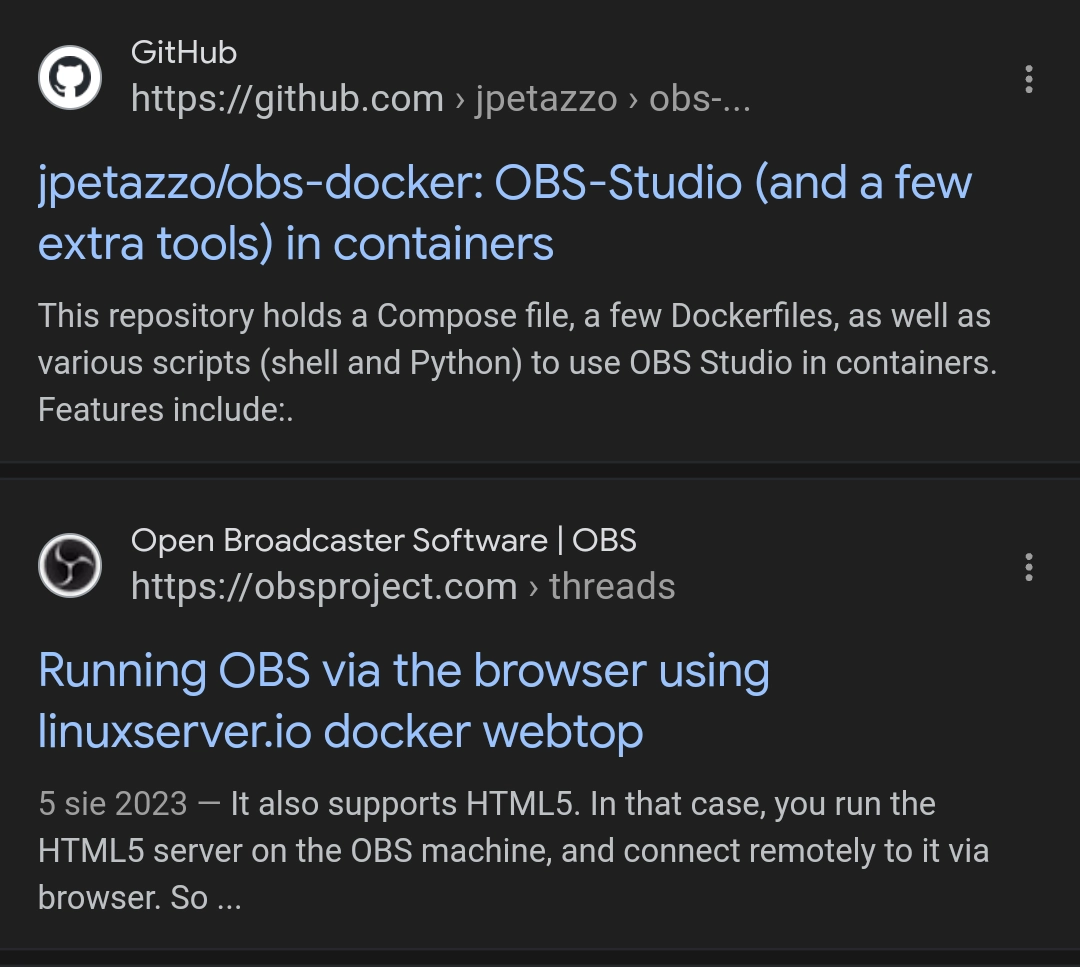Click the "Features include:" snippet text
Viewport: 1080px width, 967px height.
tap(165, 409)
